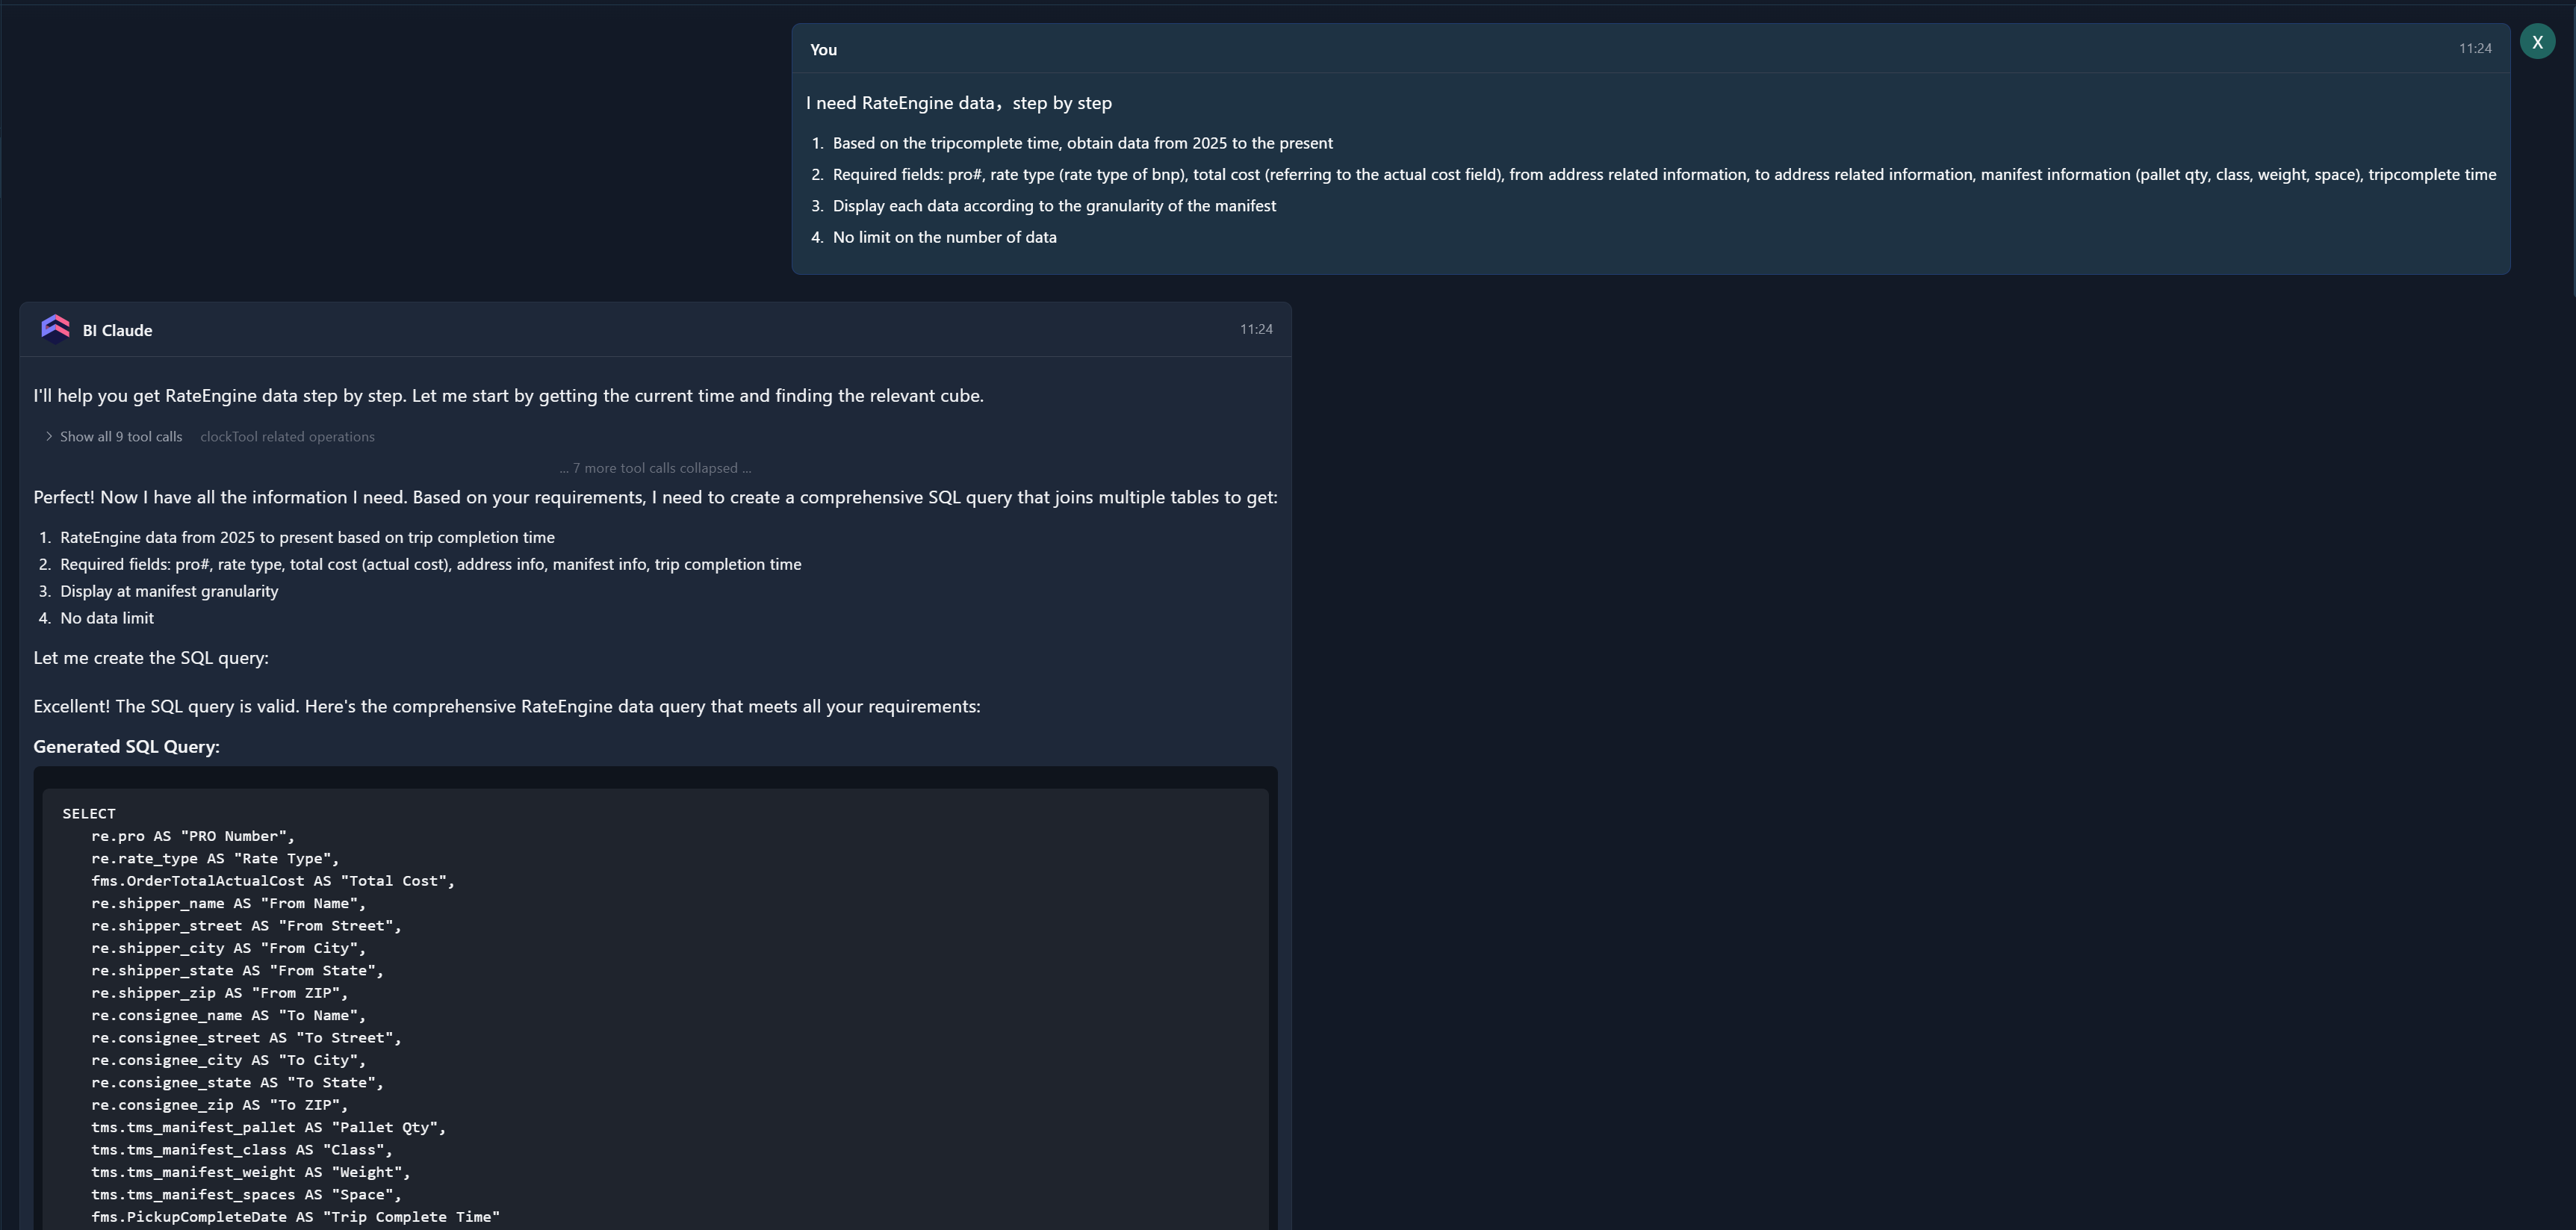This screenshot has width=2576, height=1230.
Task: Click timestamp on your message
Action: pyautogui.click(x=2475, y=48)
